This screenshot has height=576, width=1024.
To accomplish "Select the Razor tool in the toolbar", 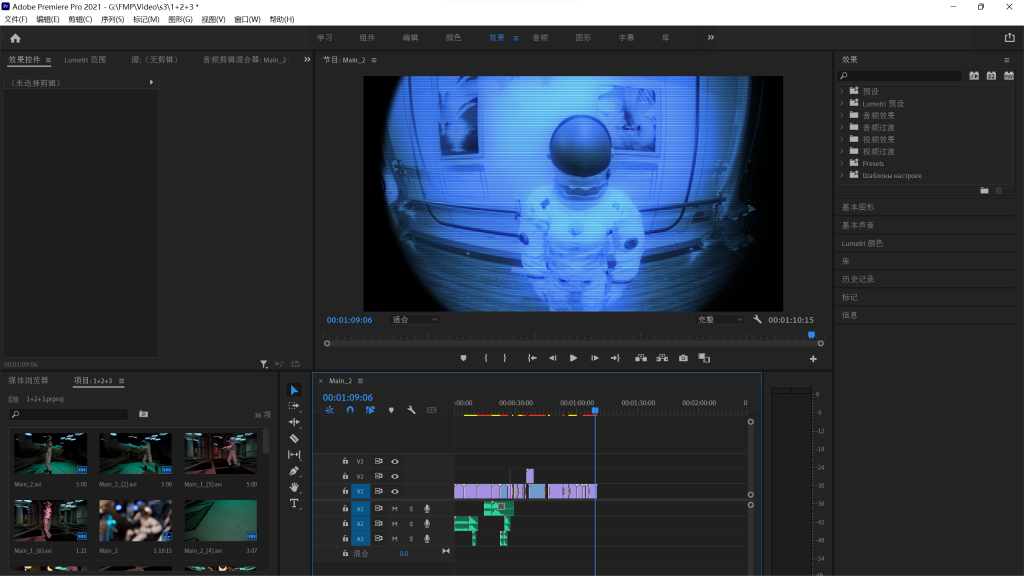I will coord(294,438).
